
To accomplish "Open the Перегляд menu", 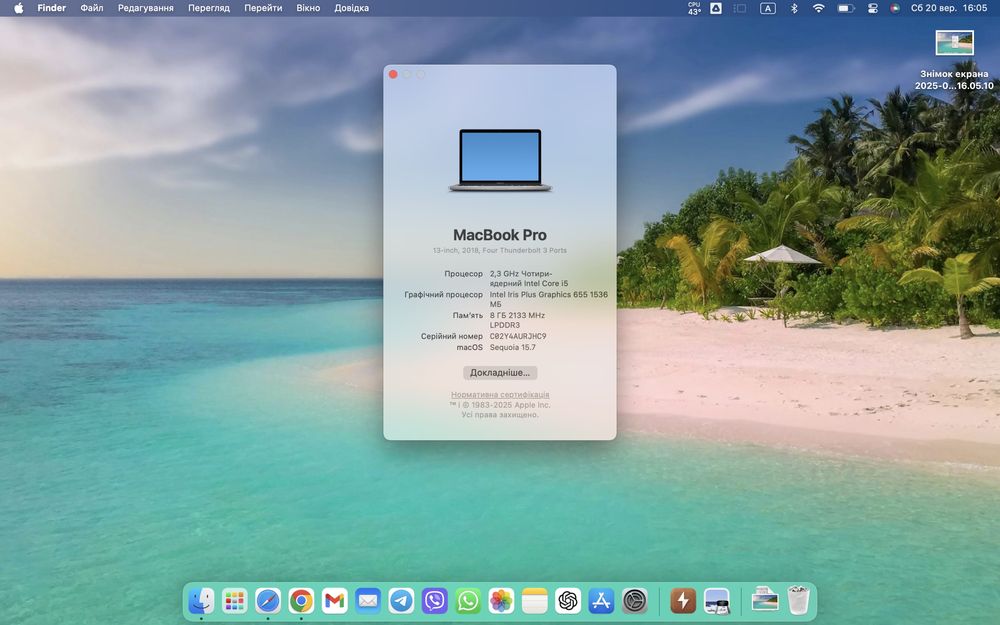I will (x=209, y=8).
